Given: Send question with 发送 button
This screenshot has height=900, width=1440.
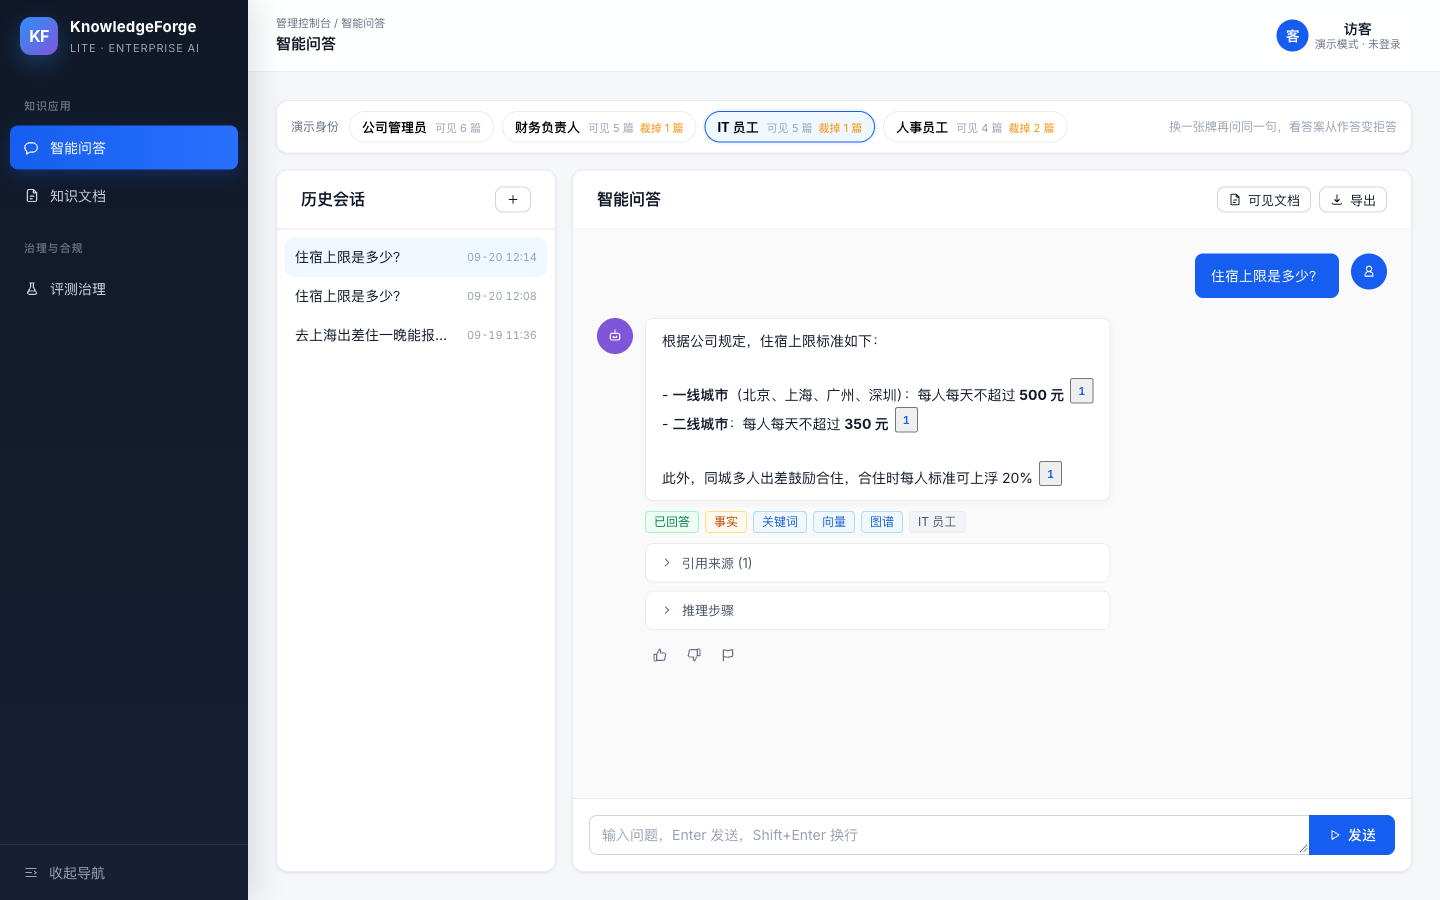Looking at the screenshot, I should point(1352,835).
